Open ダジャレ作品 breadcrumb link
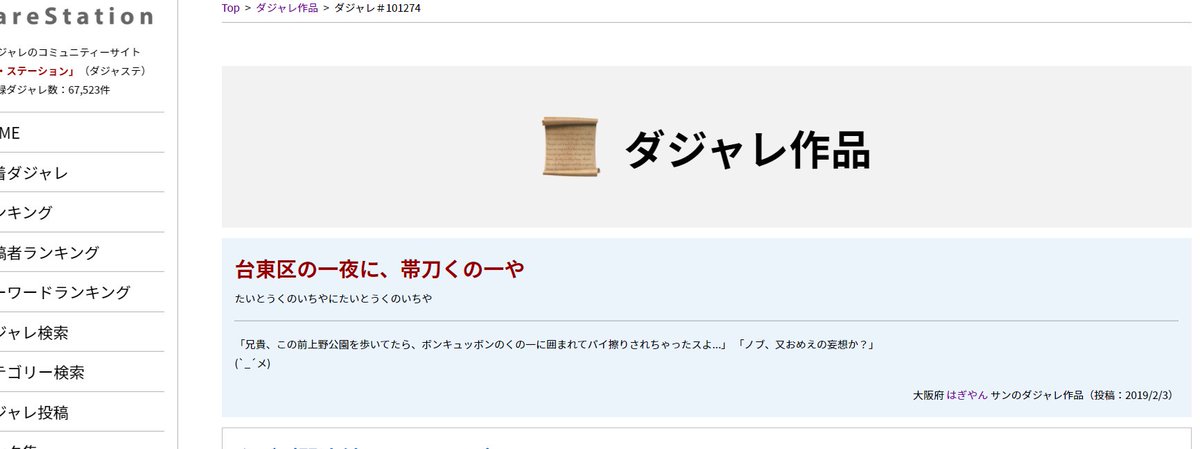 (287, 8)
